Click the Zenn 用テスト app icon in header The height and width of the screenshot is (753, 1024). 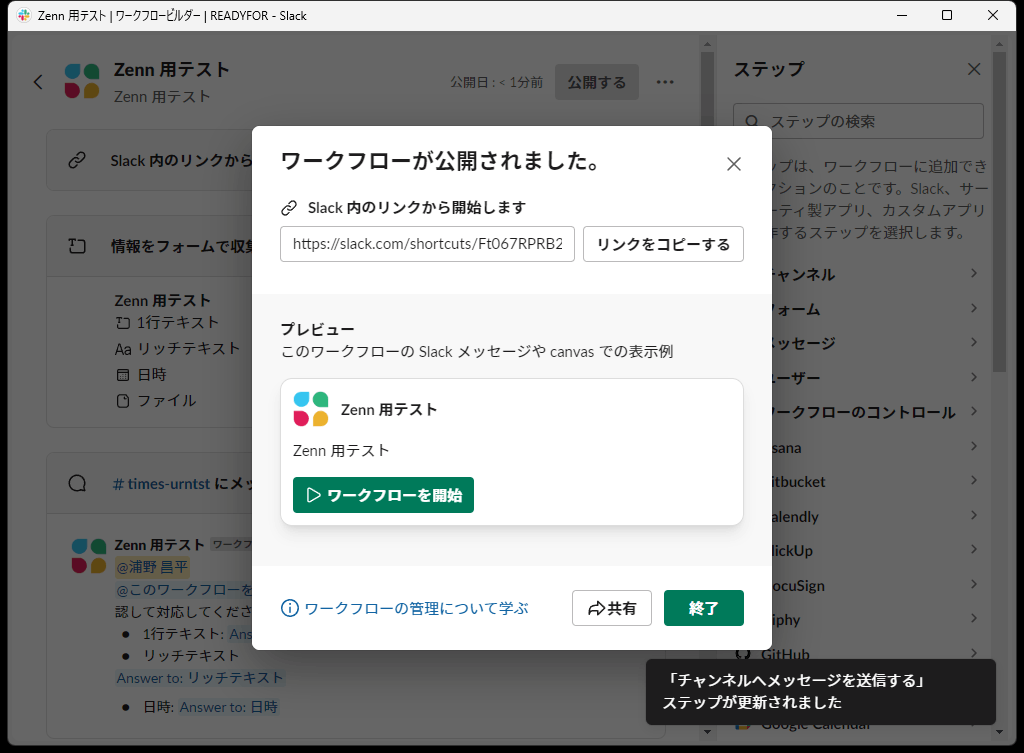[x=82, y=82]
